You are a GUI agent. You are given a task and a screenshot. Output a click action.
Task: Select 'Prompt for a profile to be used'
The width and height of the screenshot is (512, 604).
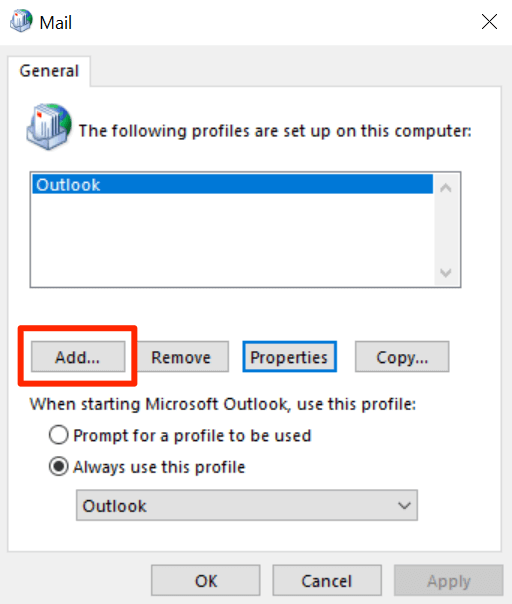pos(59,435)
